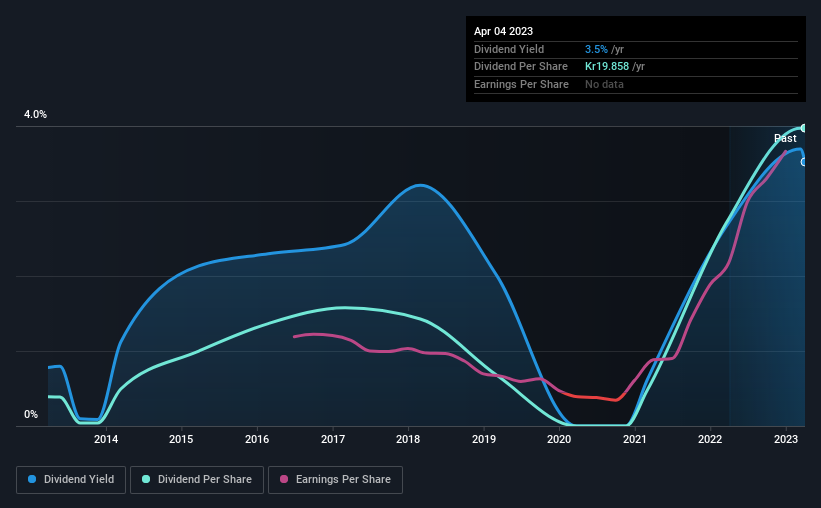This screenshot has height=508, width=821.
Task: Click the 2014 x-axis label
Action: [x=106, y=439]
